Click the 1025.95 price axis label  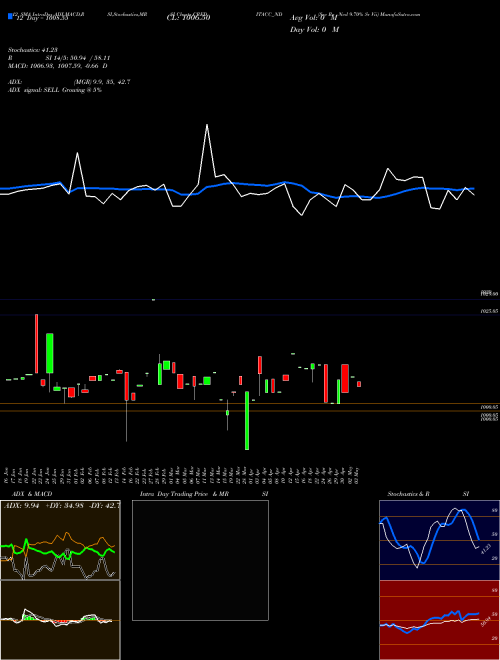490,311
